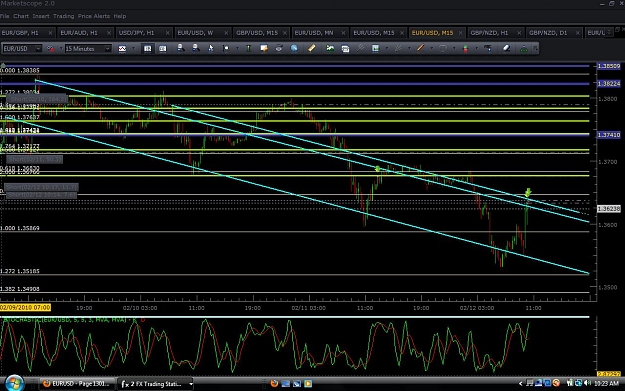This screenshot has width=625, height=391.
Task: Open the File menu
Action: click(4, 16)
